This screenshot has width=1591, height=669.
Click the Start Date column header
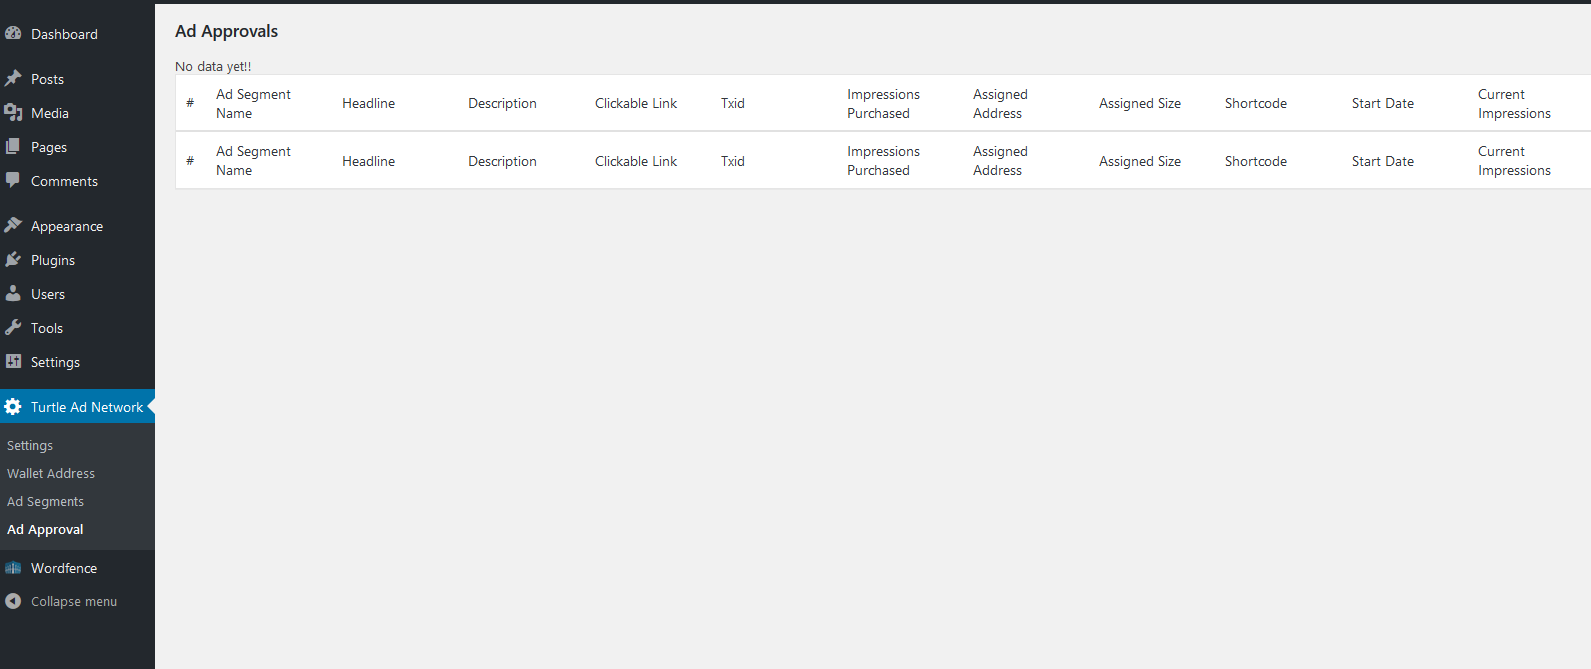click(x=1383, y=103)
